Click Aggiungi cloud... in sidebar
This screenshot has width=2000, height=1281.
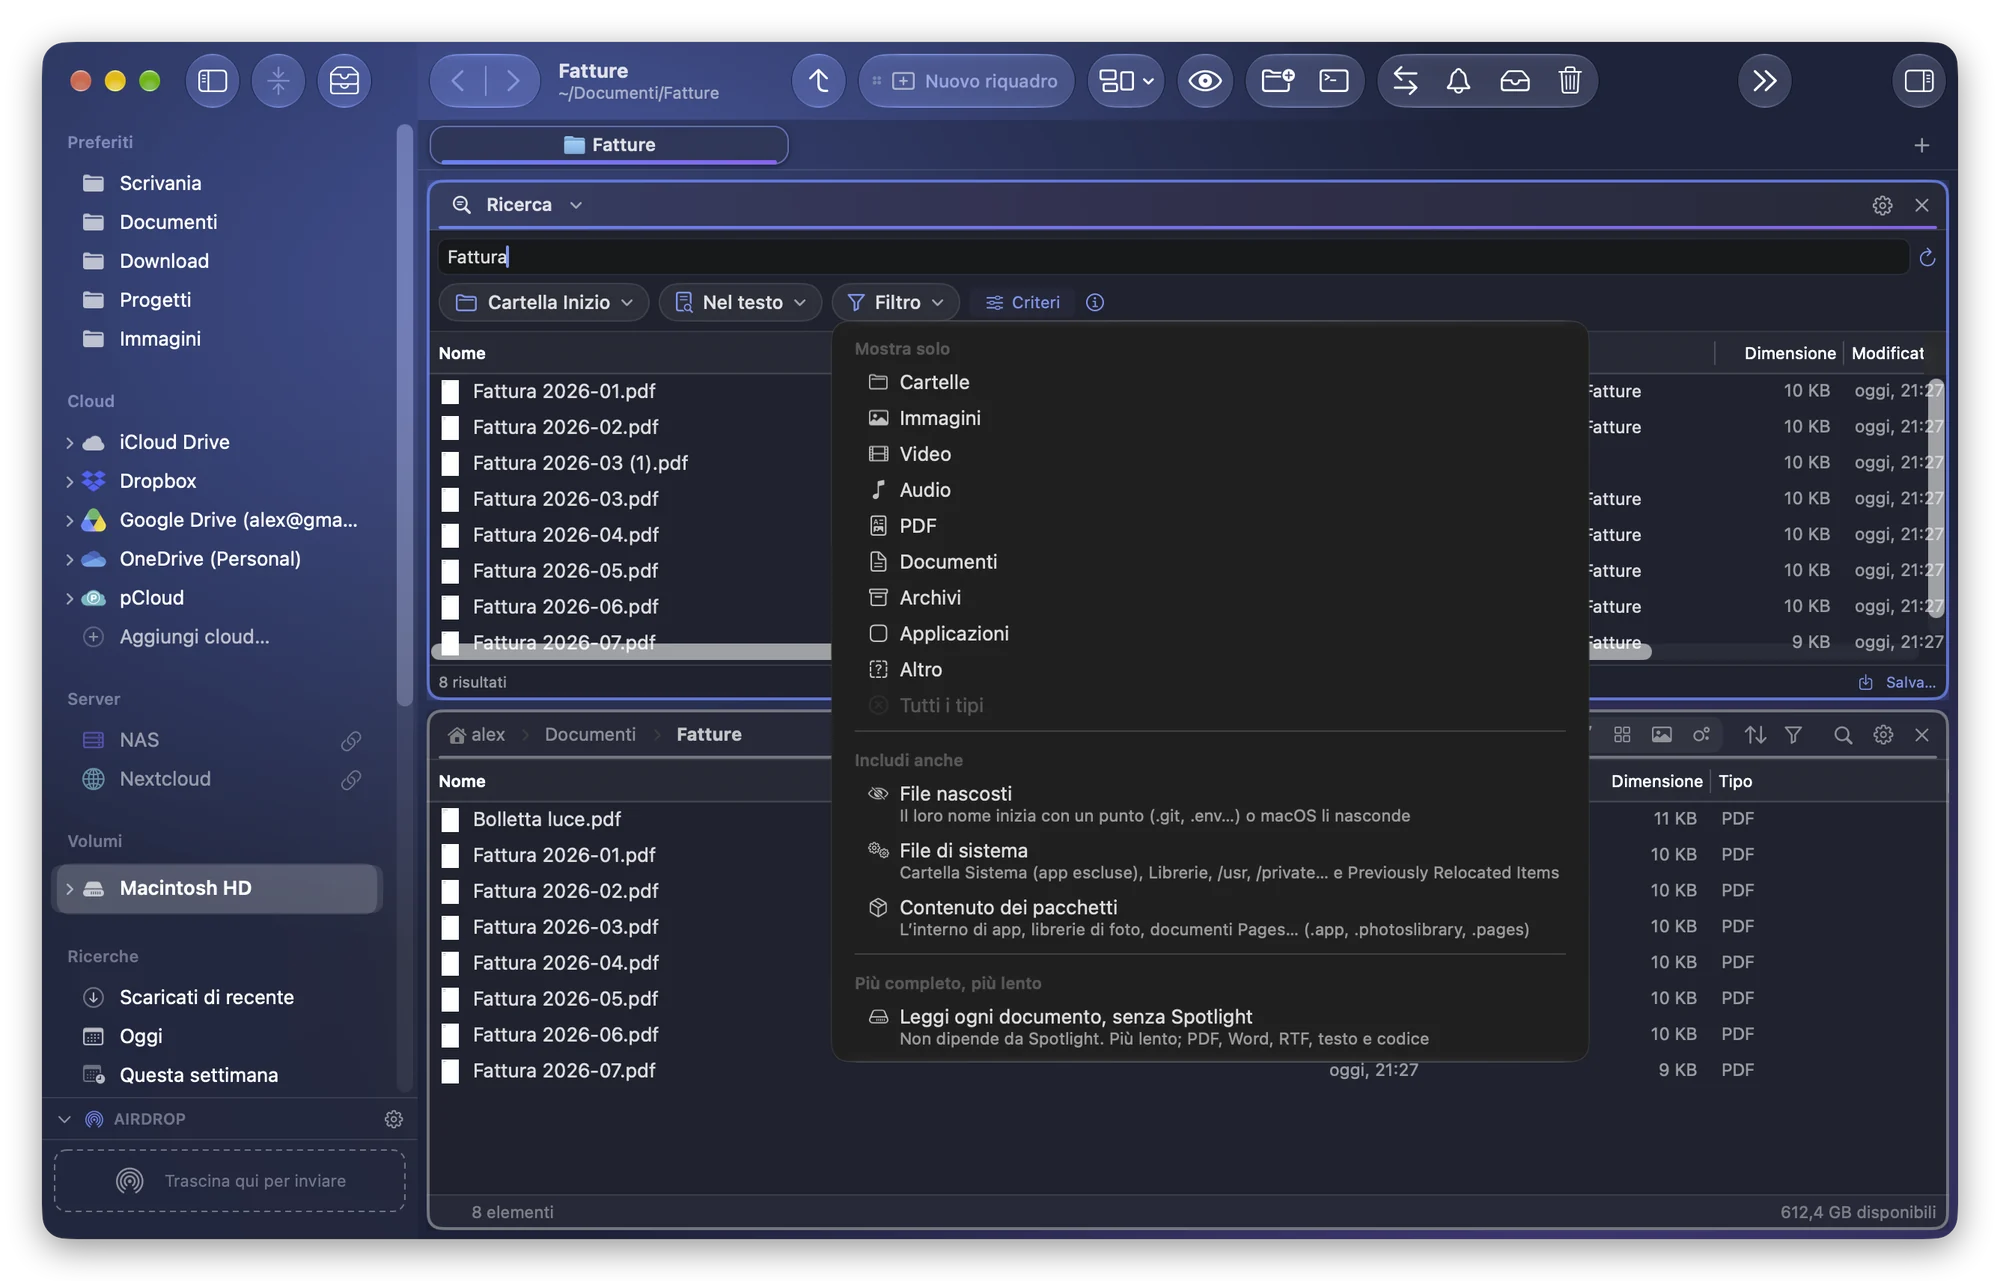coord(194,637)
